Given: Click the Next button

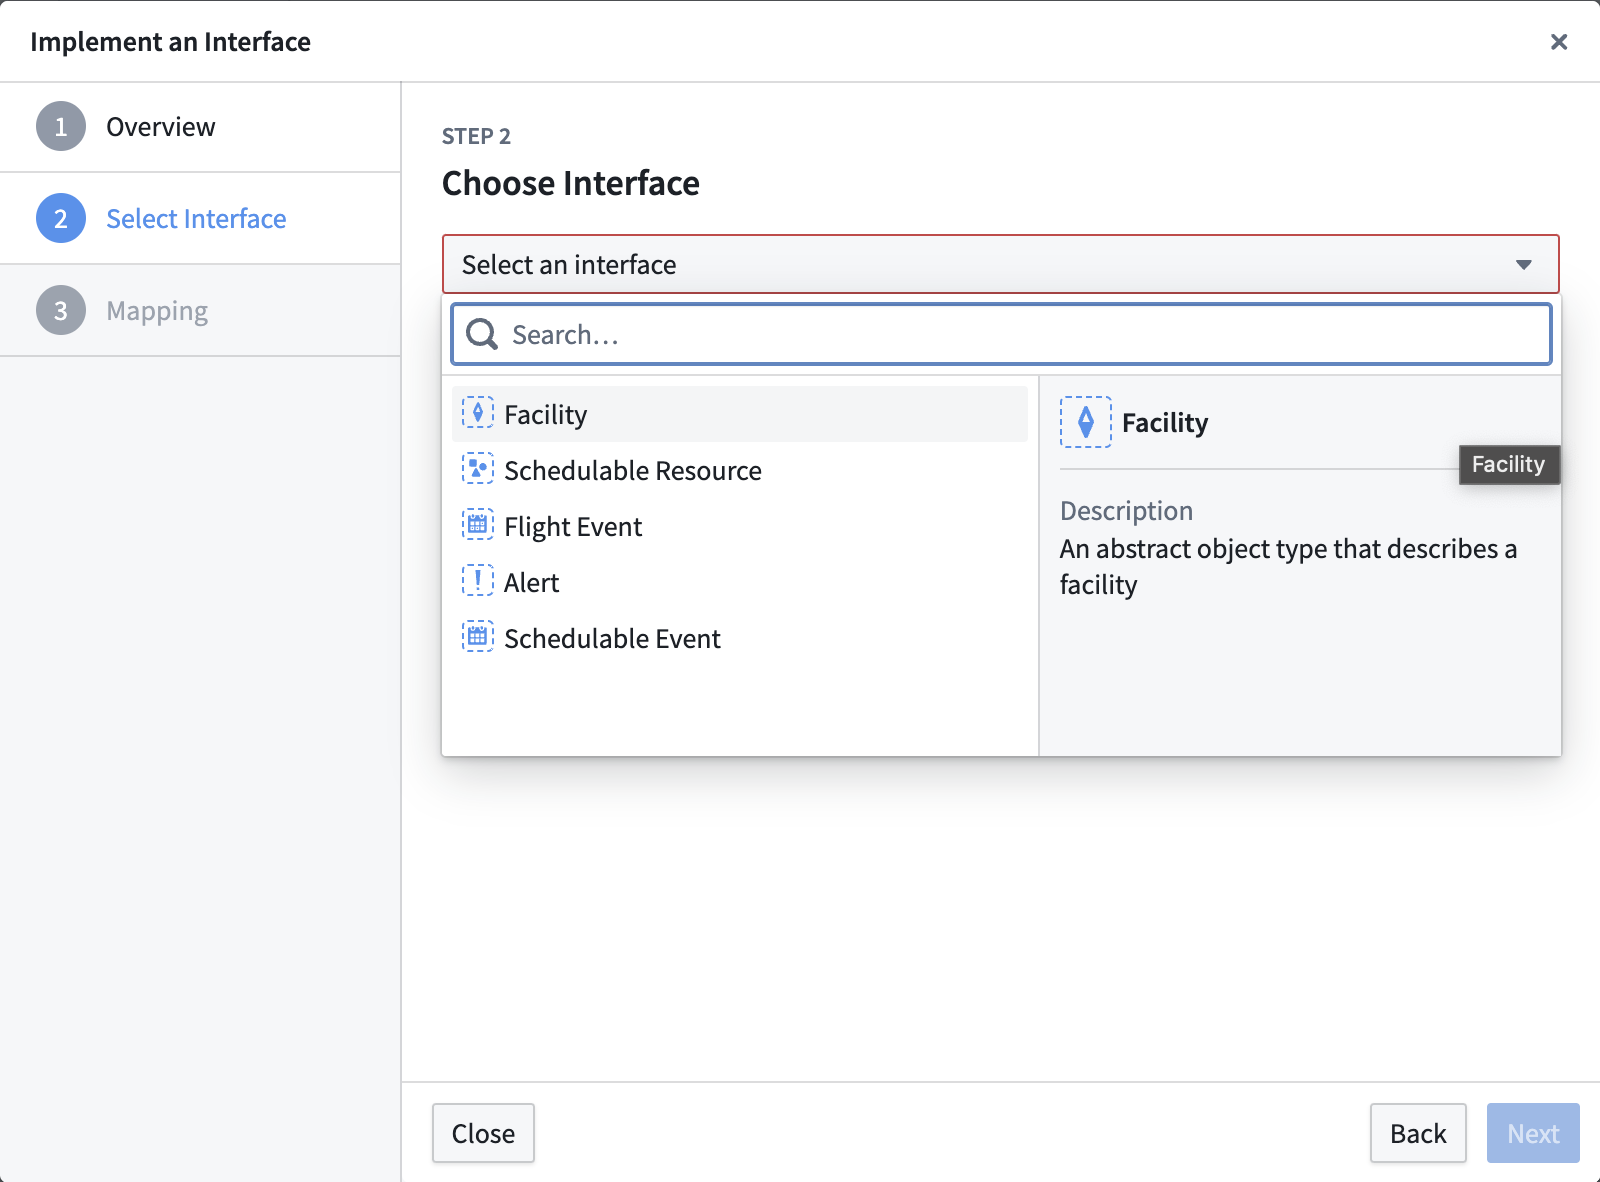Looking at the screenshot, I should click(x=1533, y=1133).
